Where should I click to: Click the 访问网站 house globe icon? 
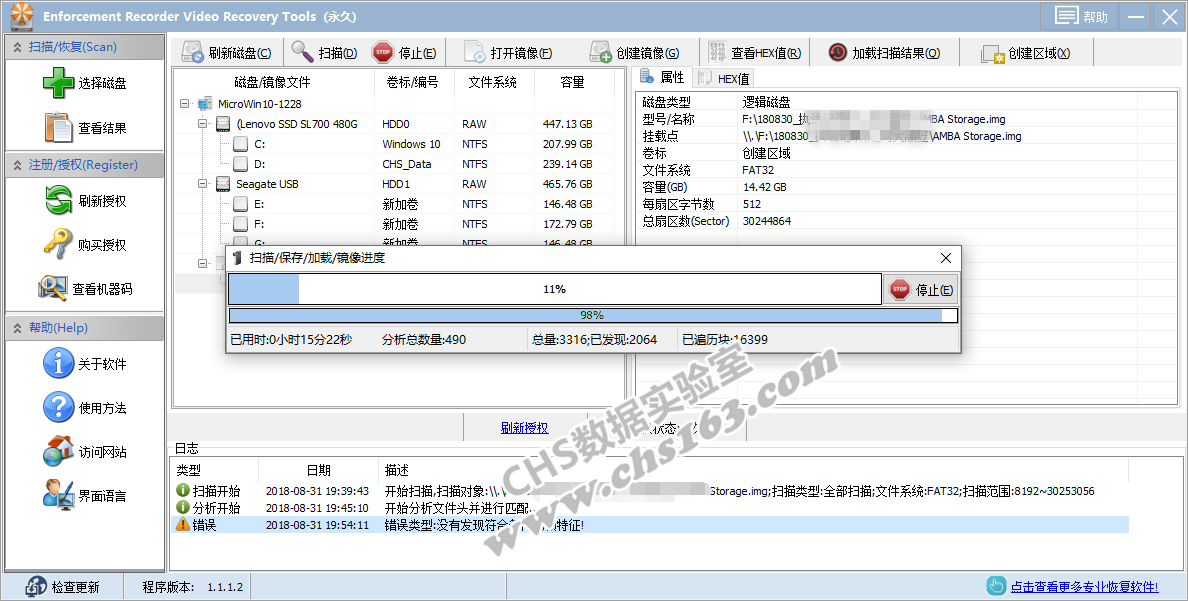coord(58,451)
